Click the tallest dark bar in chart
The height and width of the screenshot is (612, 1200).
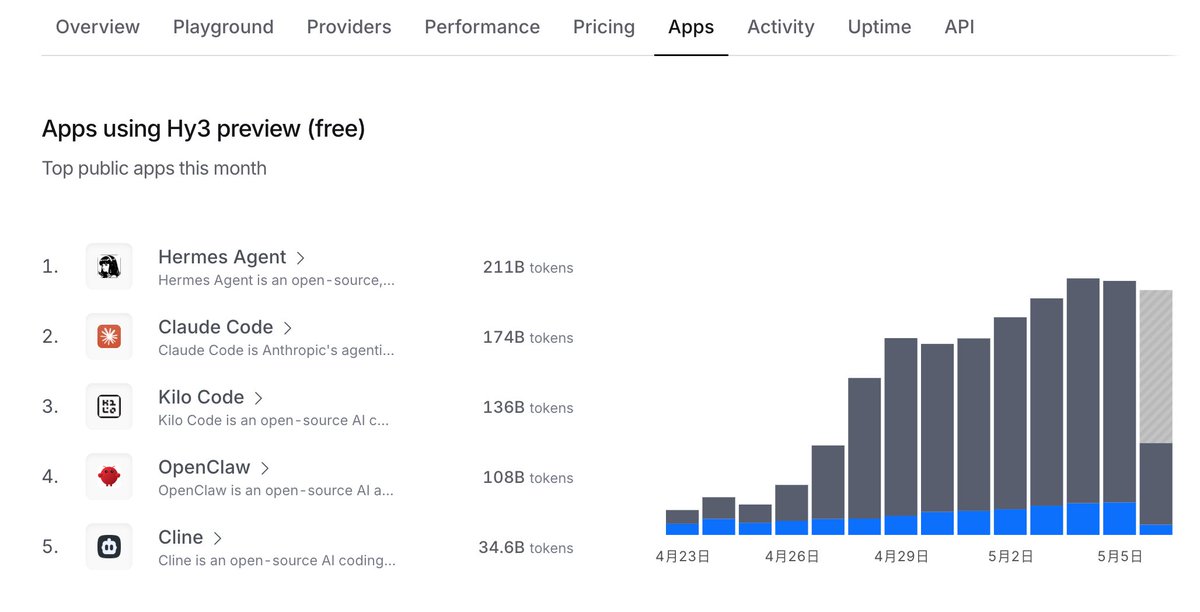click(1083, 390)
